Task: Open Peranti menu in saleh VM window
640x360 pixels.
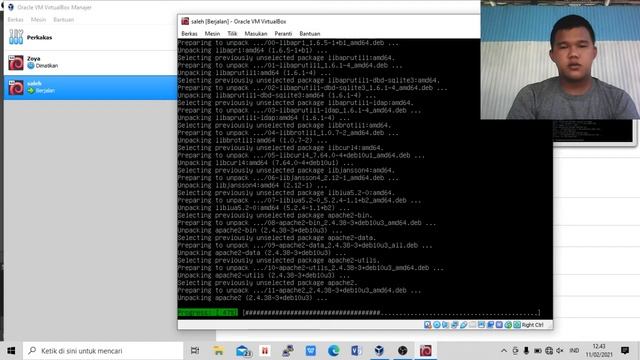Action: pyautogui.click(x=283, y=33)
